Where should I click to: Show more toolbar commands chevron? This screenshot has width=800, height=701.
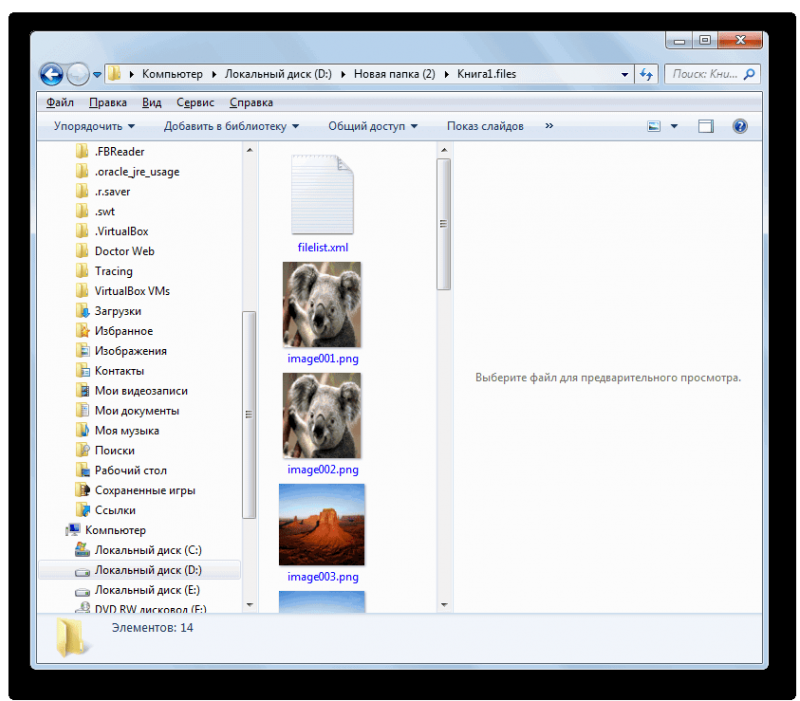(549, 126)
